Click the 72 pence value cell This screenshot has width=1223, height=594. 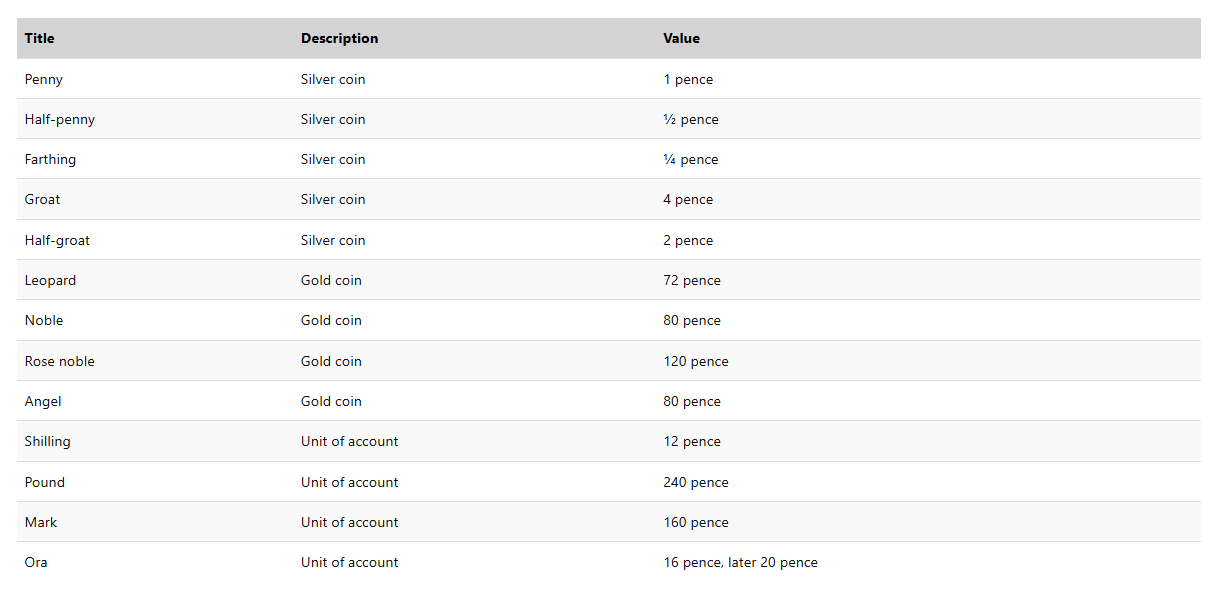click(692, 280)
